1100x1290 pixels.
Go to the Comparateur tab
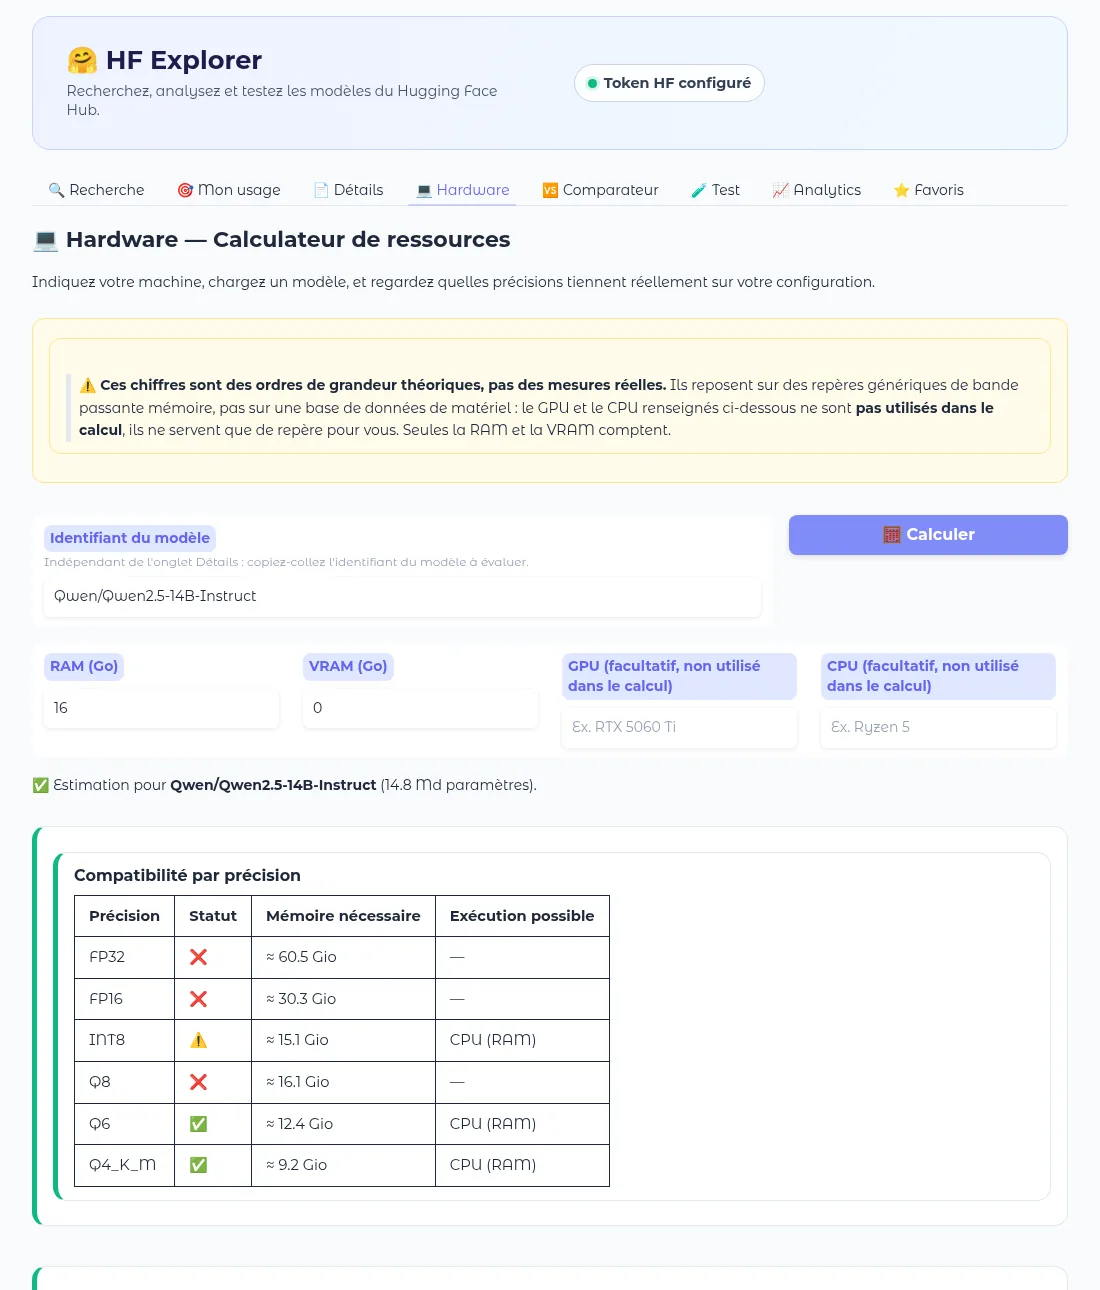(600, 190)
